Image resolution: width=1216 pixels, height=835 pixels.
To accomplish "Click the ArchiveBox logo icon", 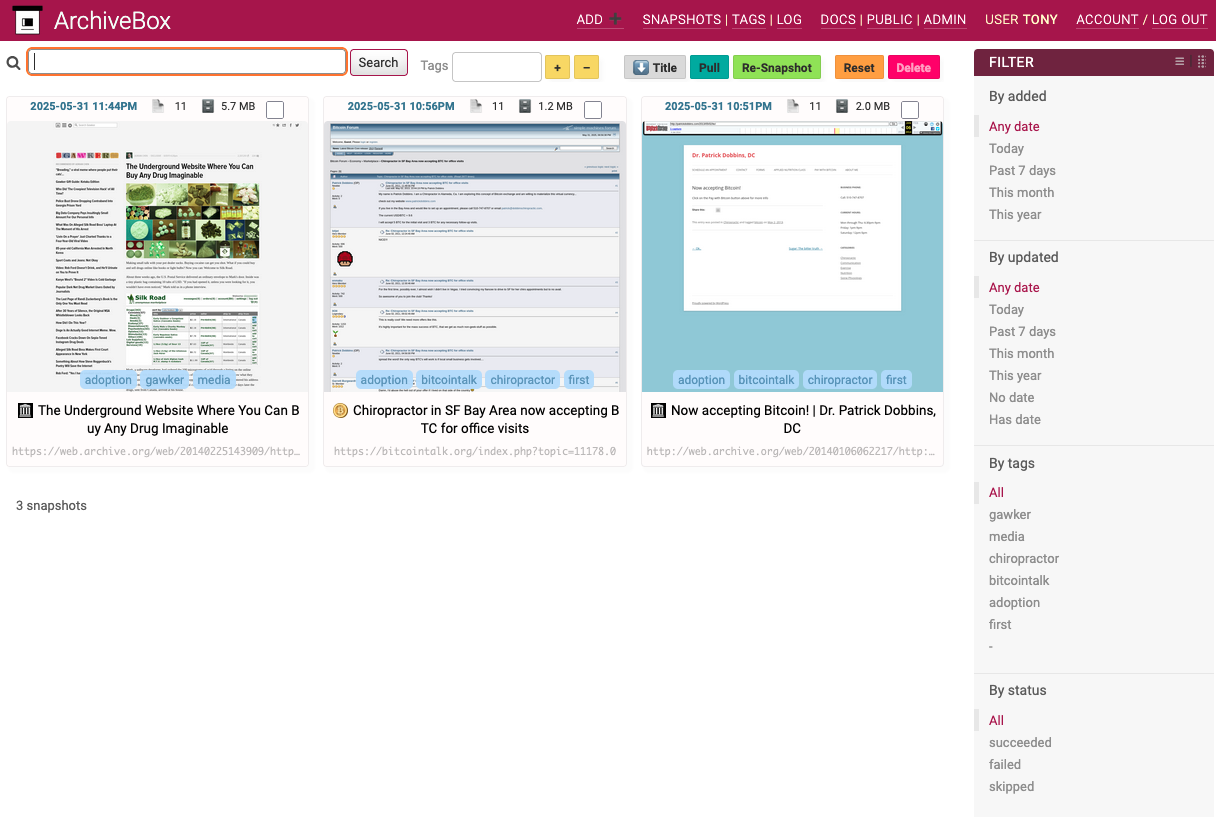I will pos(28,20).
